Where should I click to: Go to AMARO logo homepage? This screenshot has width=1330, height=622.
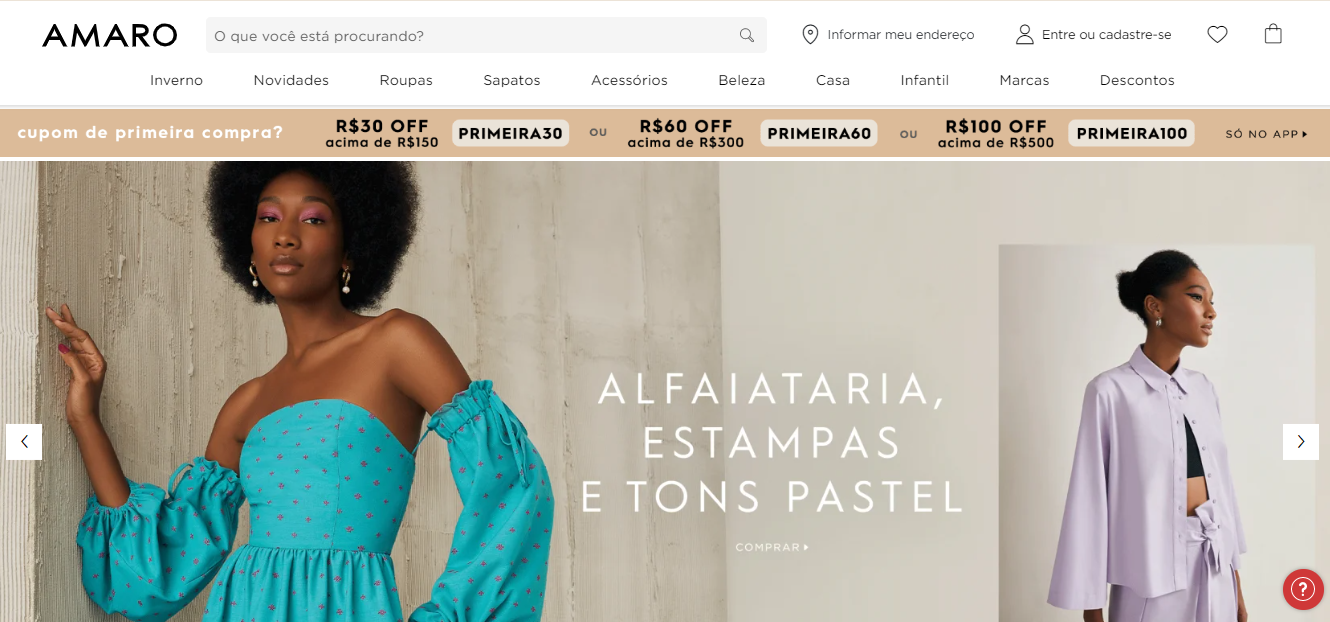coord(109,35)
